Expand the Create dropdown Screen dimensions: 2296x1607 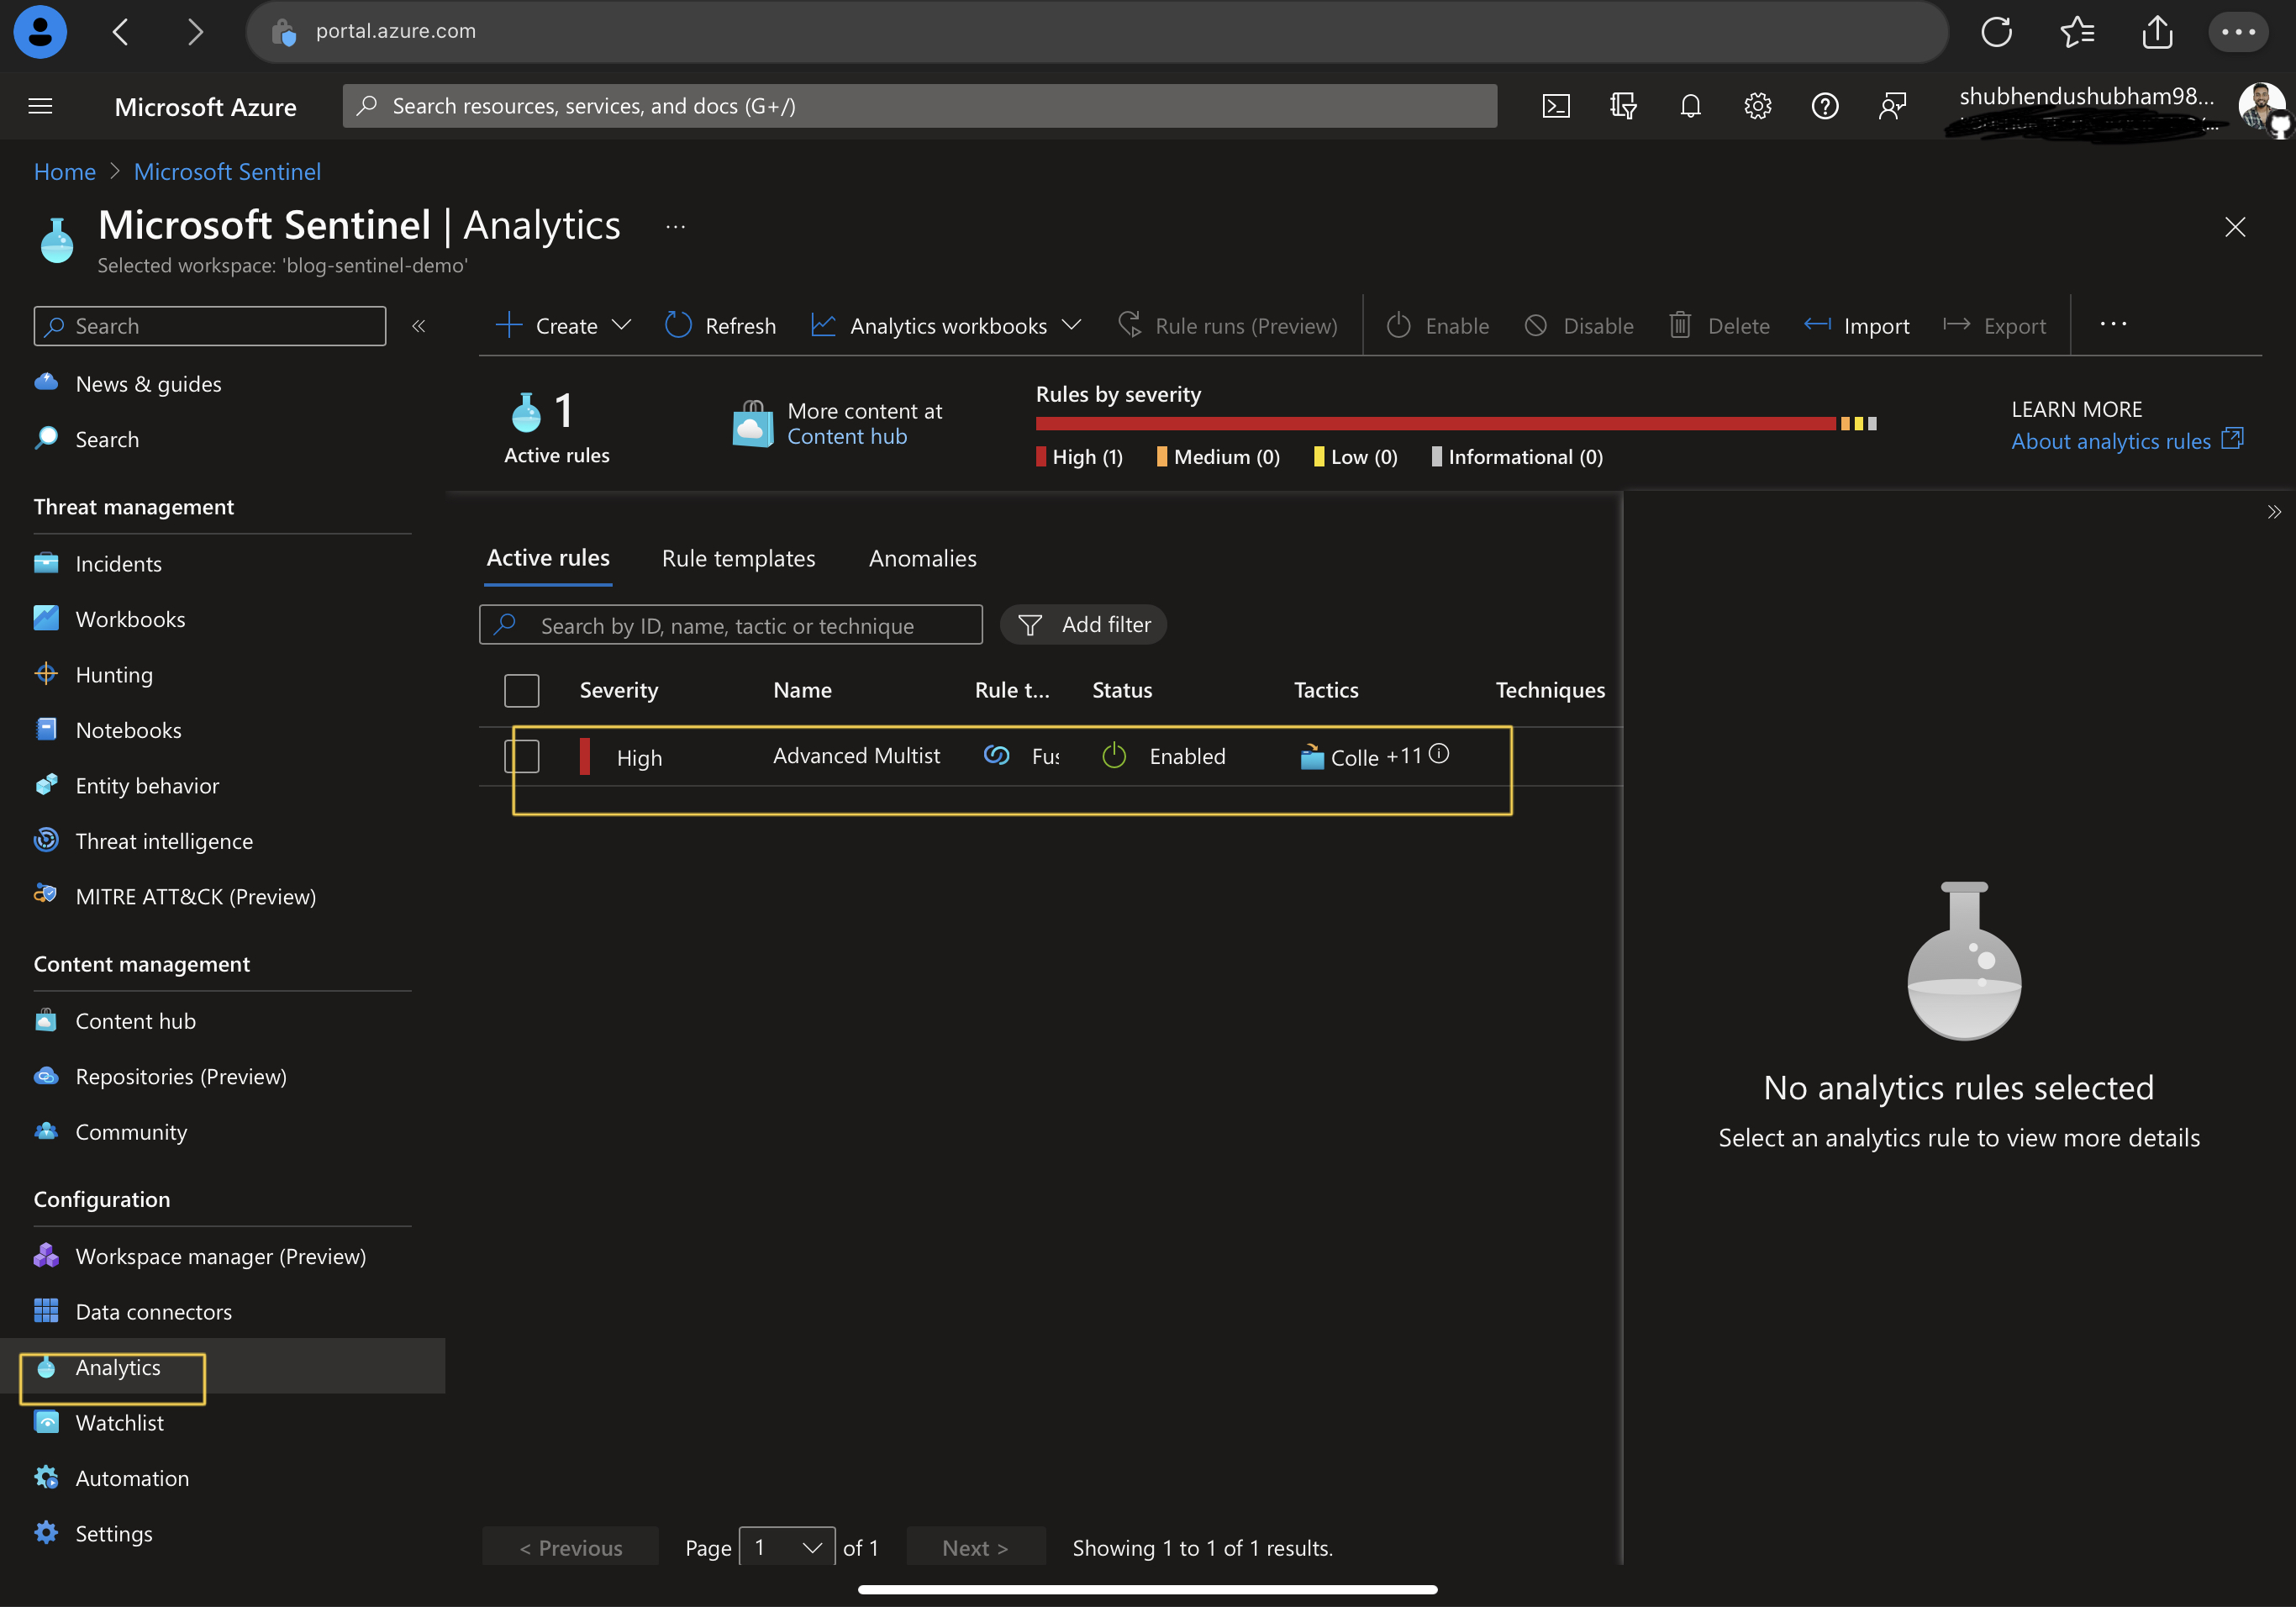point(563,325)
